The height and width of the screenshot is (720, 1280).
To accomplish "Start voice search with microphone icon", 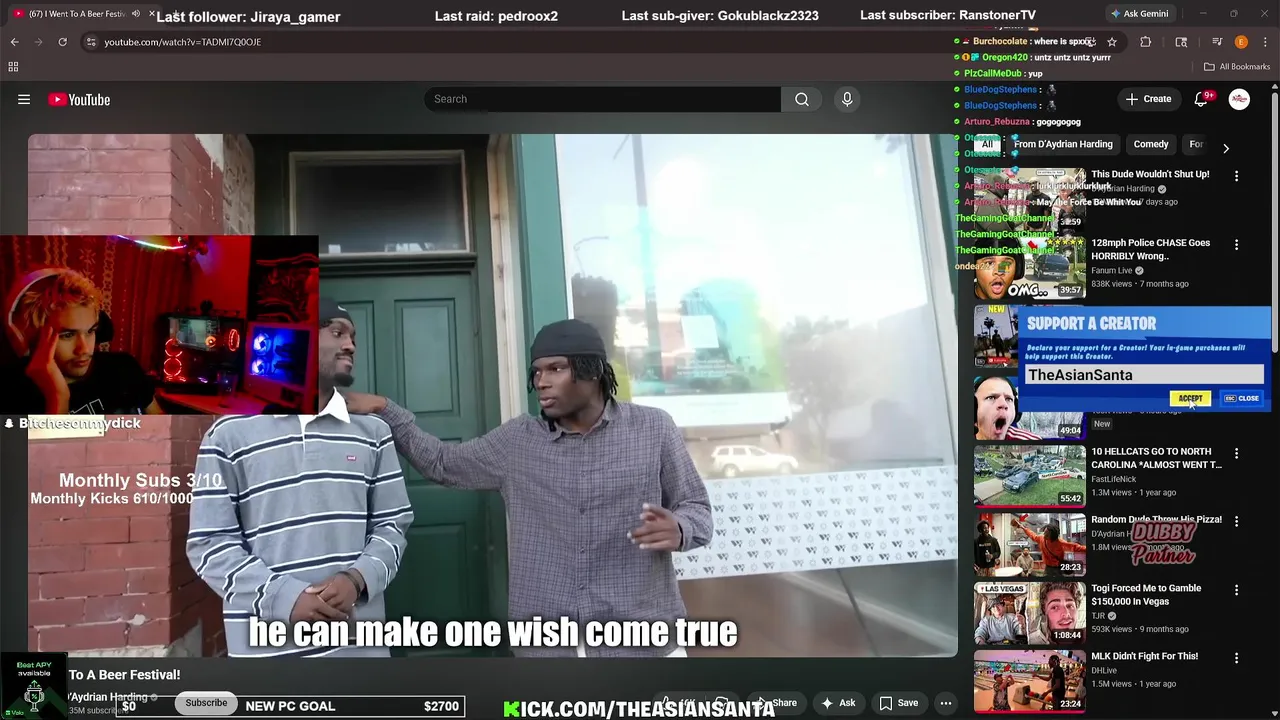I will pyautogui.click(x=847, y=99).
